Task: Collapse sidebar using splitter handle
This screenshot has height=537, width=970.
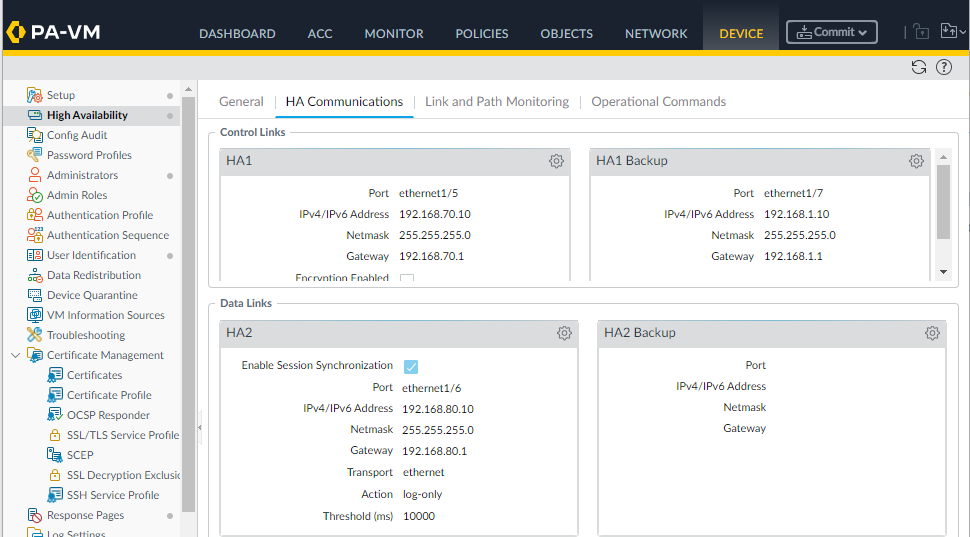Action: (199, 427)
